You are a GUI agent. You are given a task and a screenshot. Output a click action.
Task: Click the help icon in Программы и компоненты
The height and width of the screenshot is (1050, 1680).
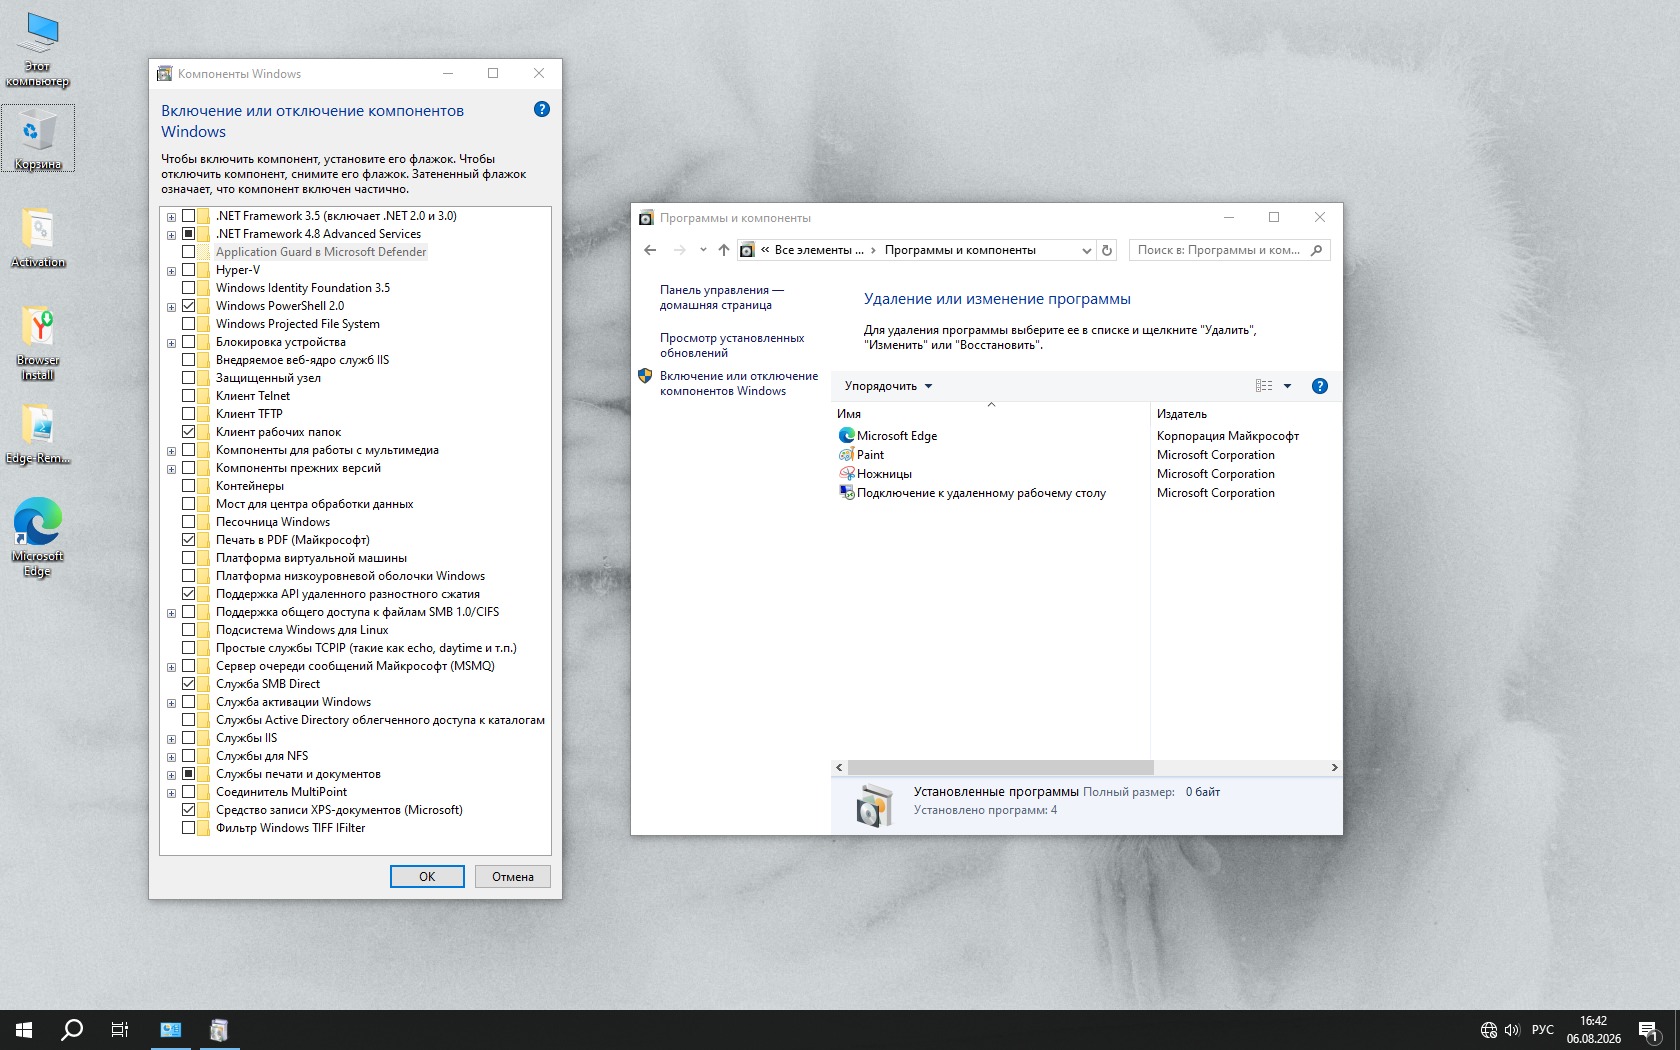tap(1320, 386)
